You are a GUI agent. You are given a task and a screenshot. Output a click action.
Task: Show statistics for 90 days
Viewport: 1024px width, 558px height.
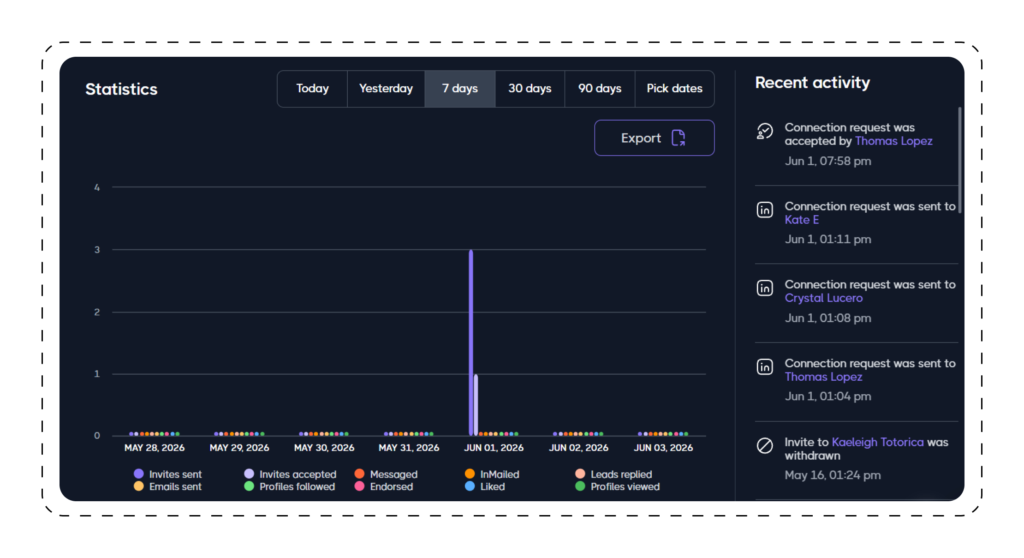(600, 89)
